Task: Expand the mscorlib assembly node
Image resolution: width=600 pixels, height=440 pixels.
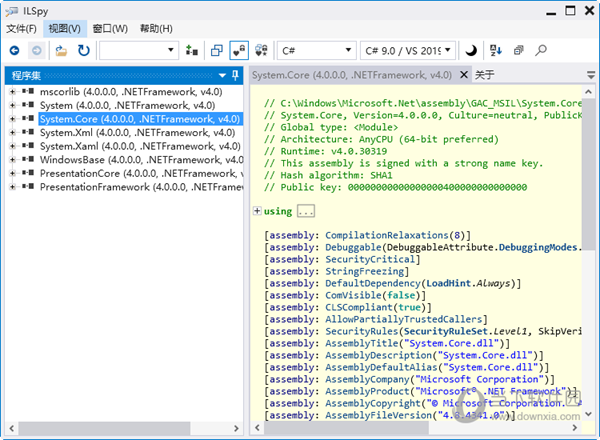Action: [x=12, y=92]
